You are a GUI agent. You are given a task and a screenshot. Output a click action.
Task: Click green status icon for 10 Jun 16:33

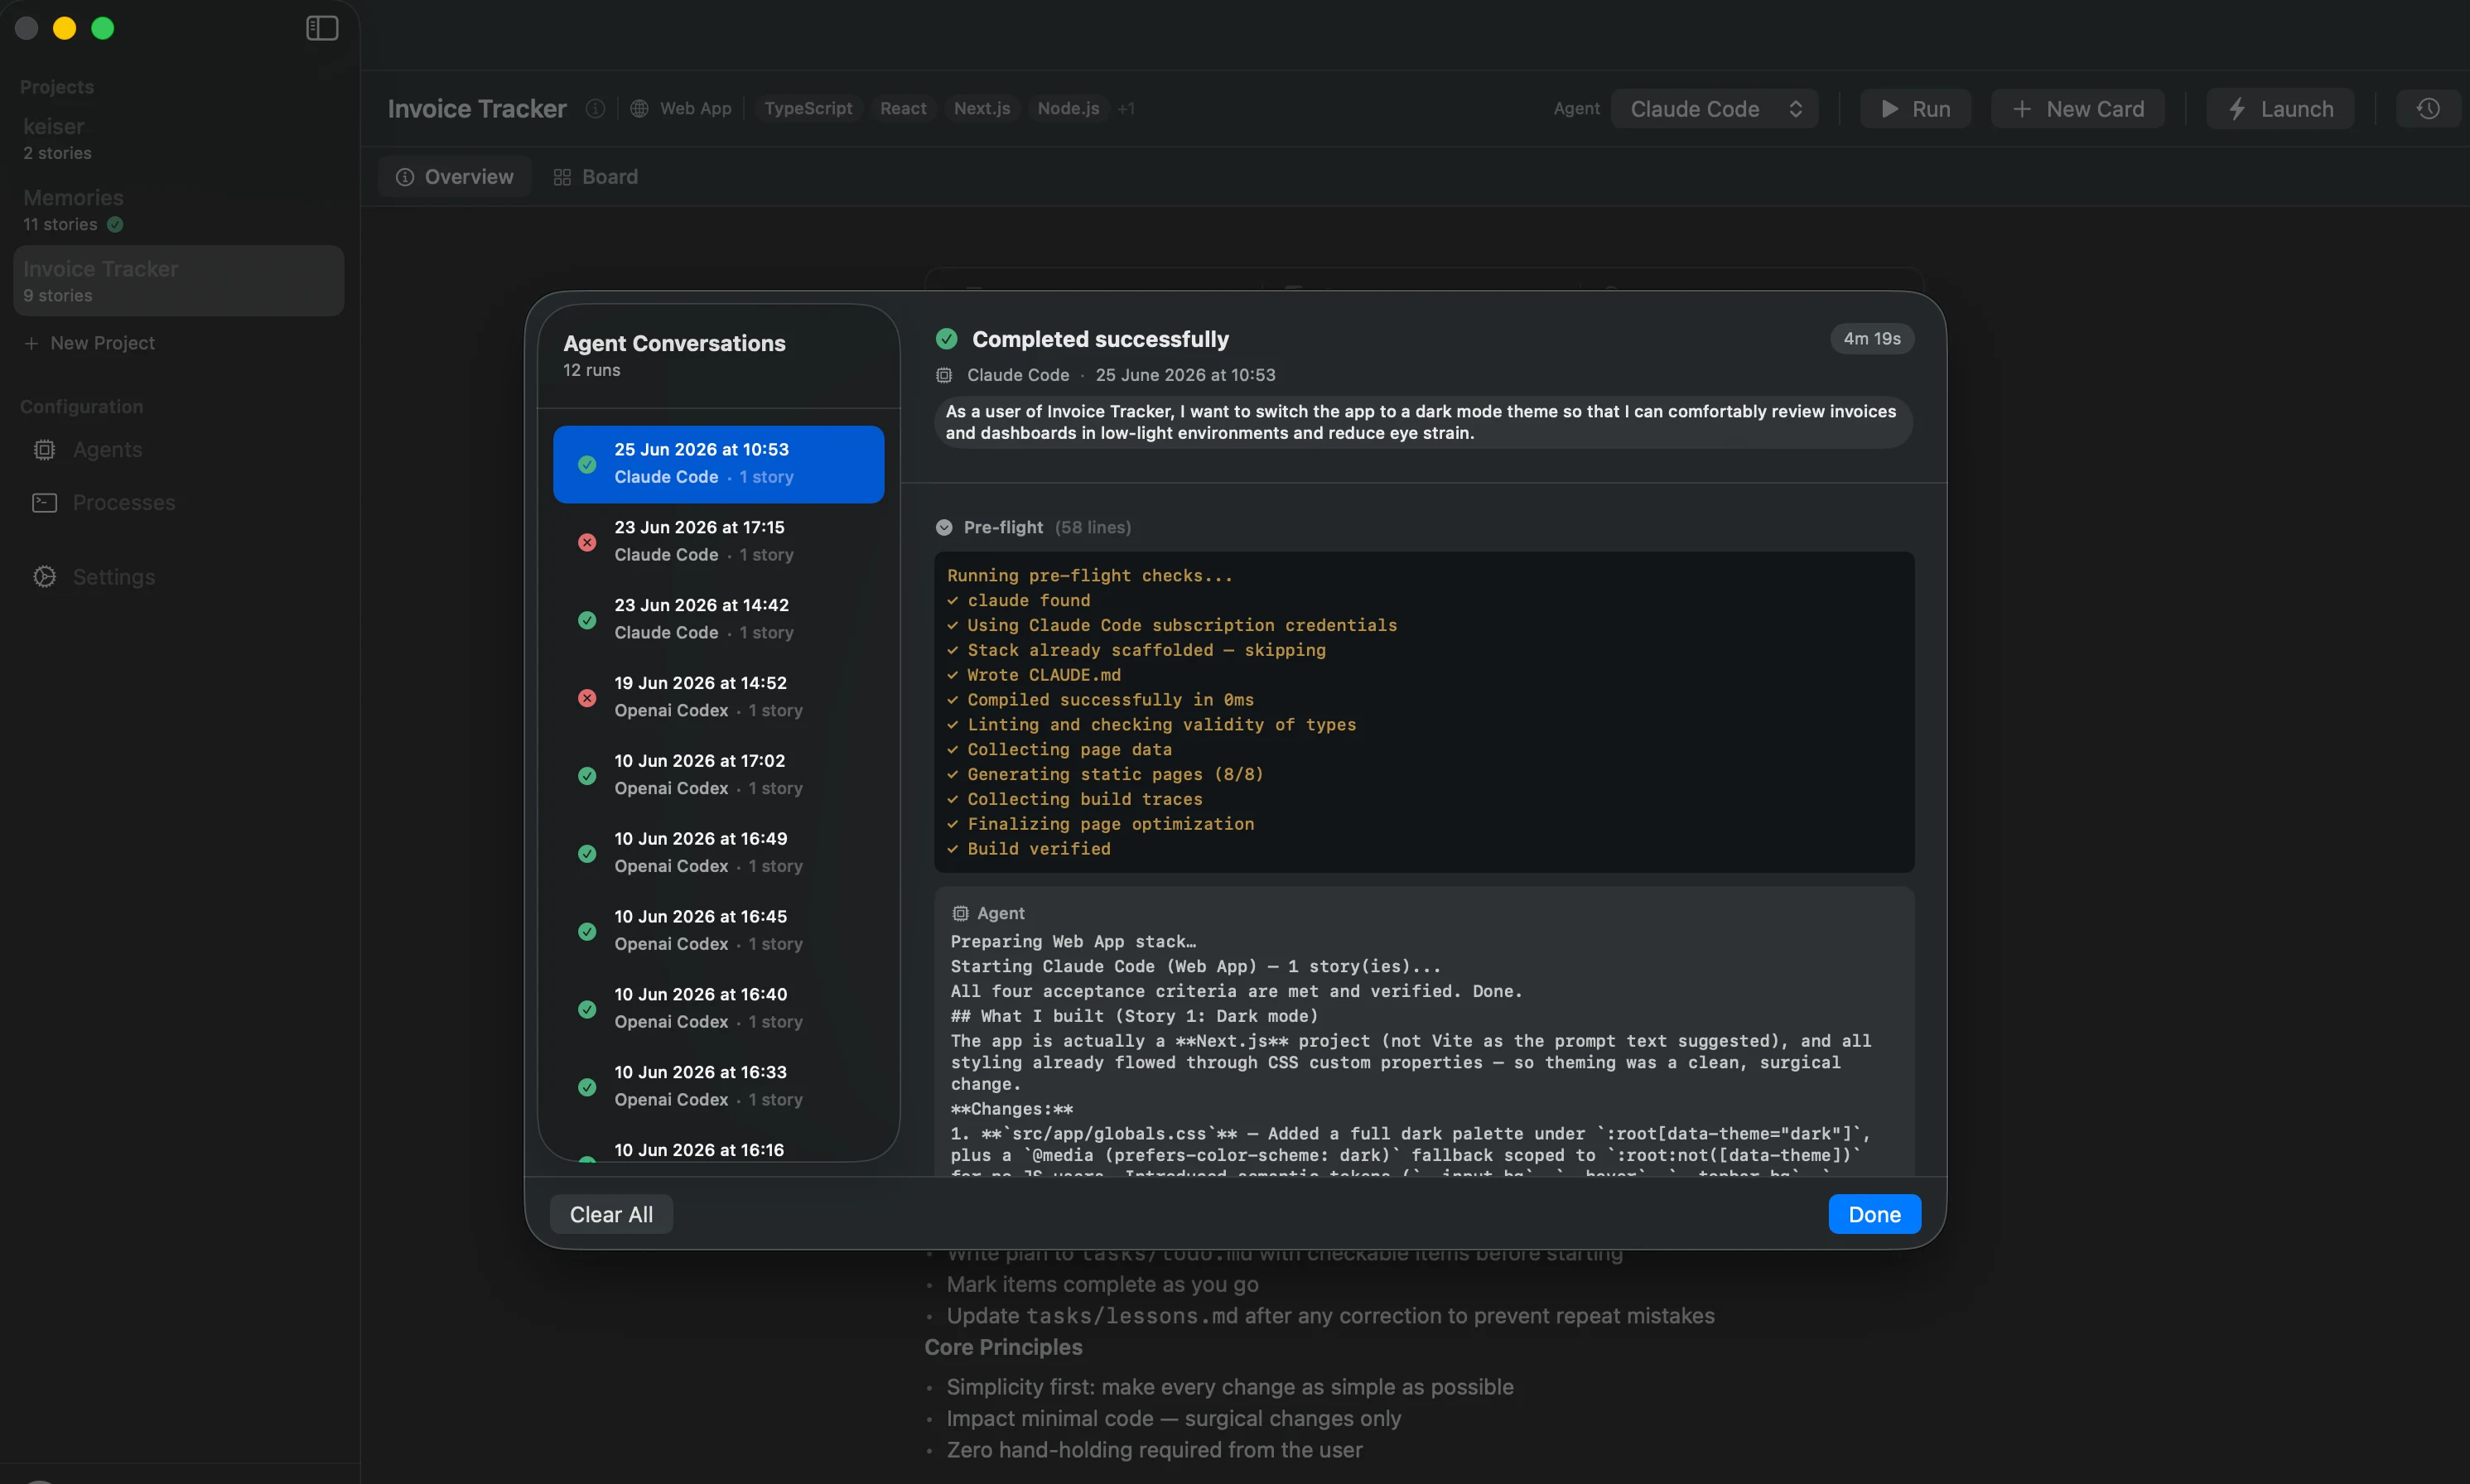pyautogui.click(x=587, y=1087)
